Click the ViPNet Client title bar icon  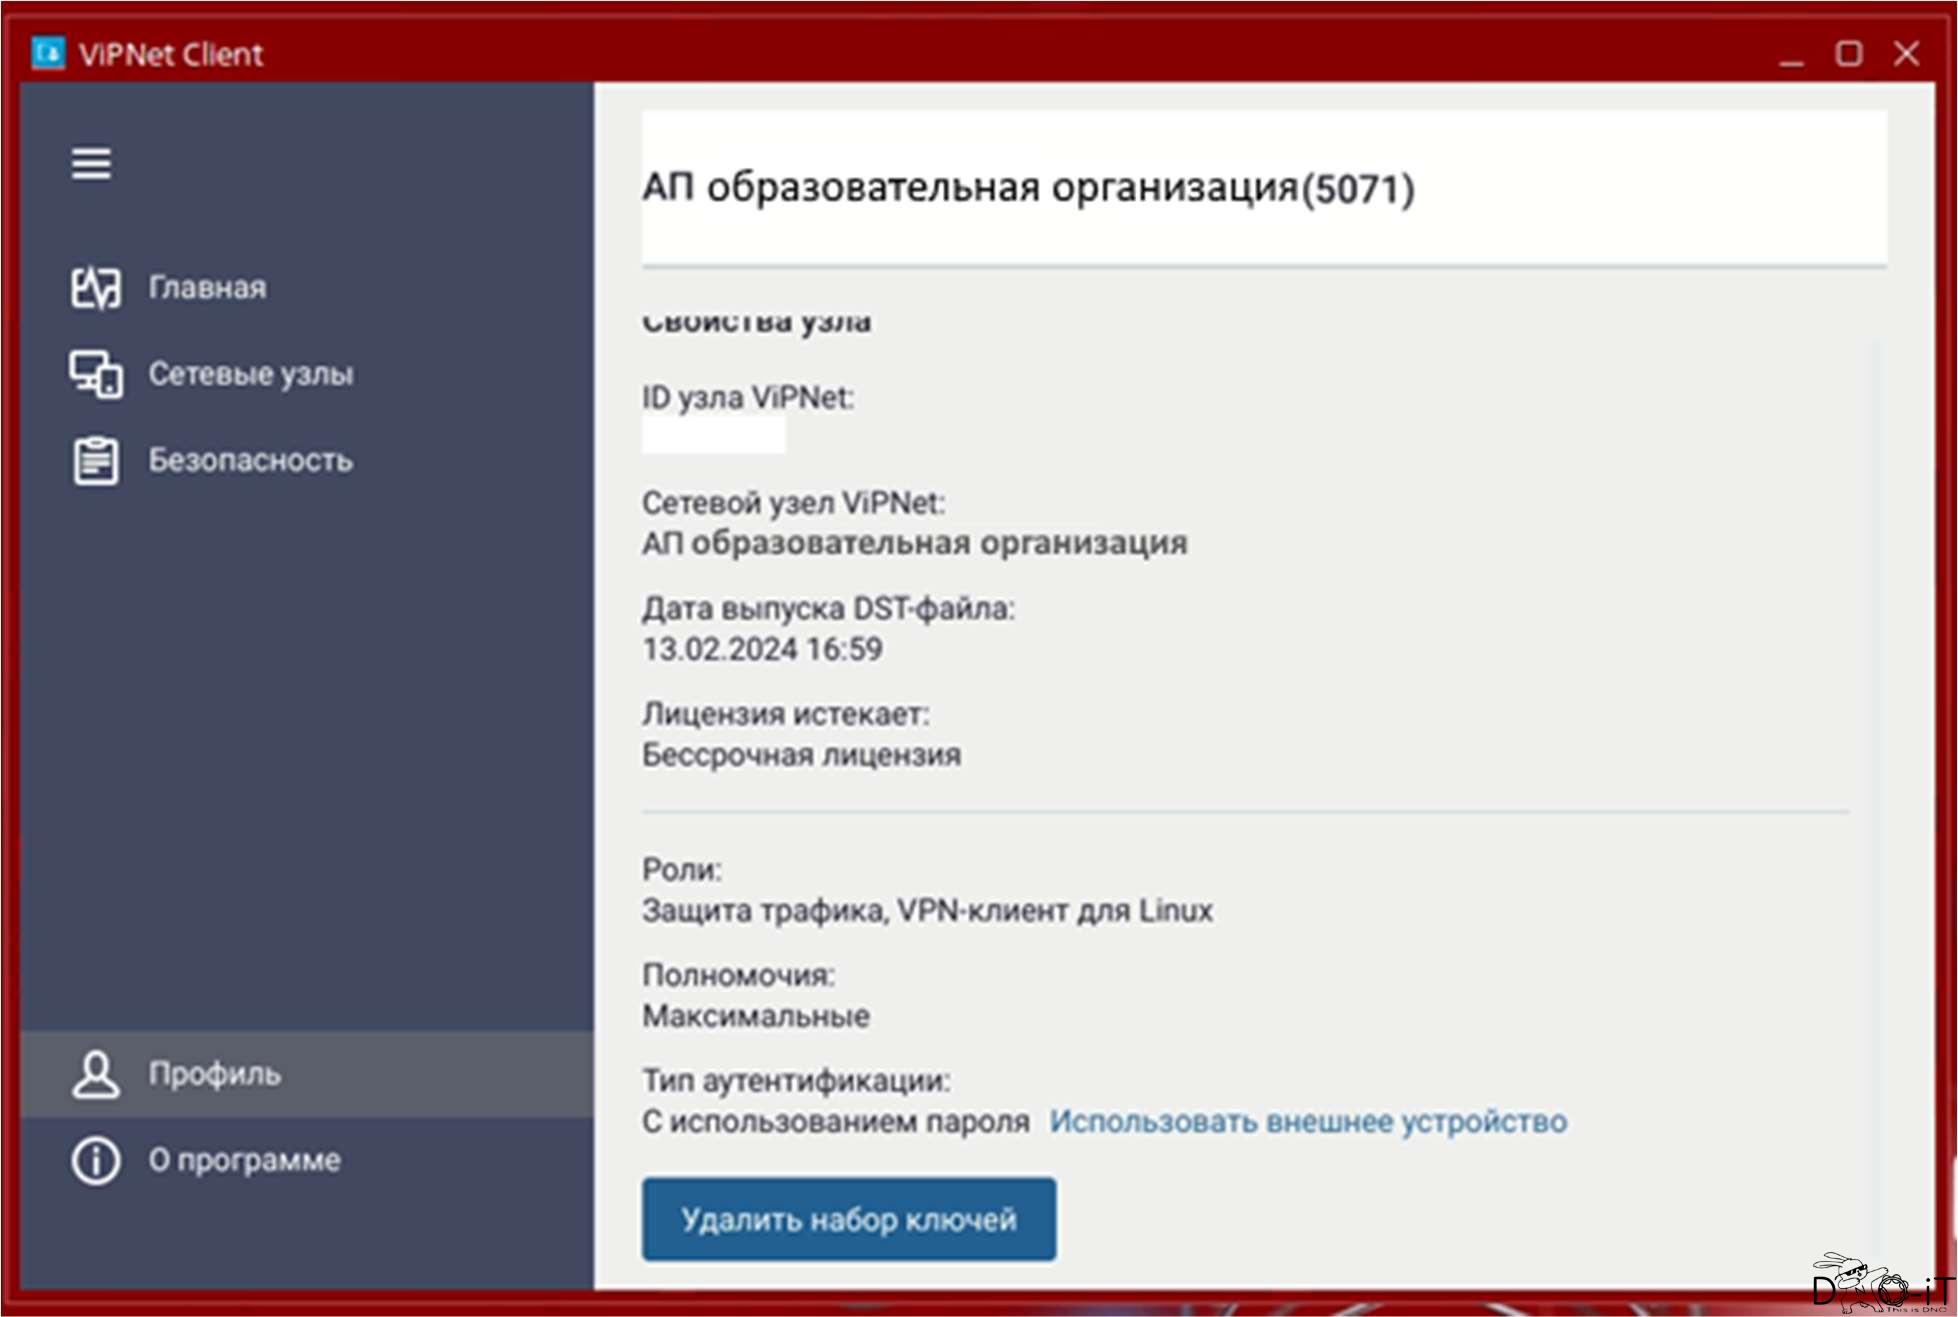click(x=47, y=53)
